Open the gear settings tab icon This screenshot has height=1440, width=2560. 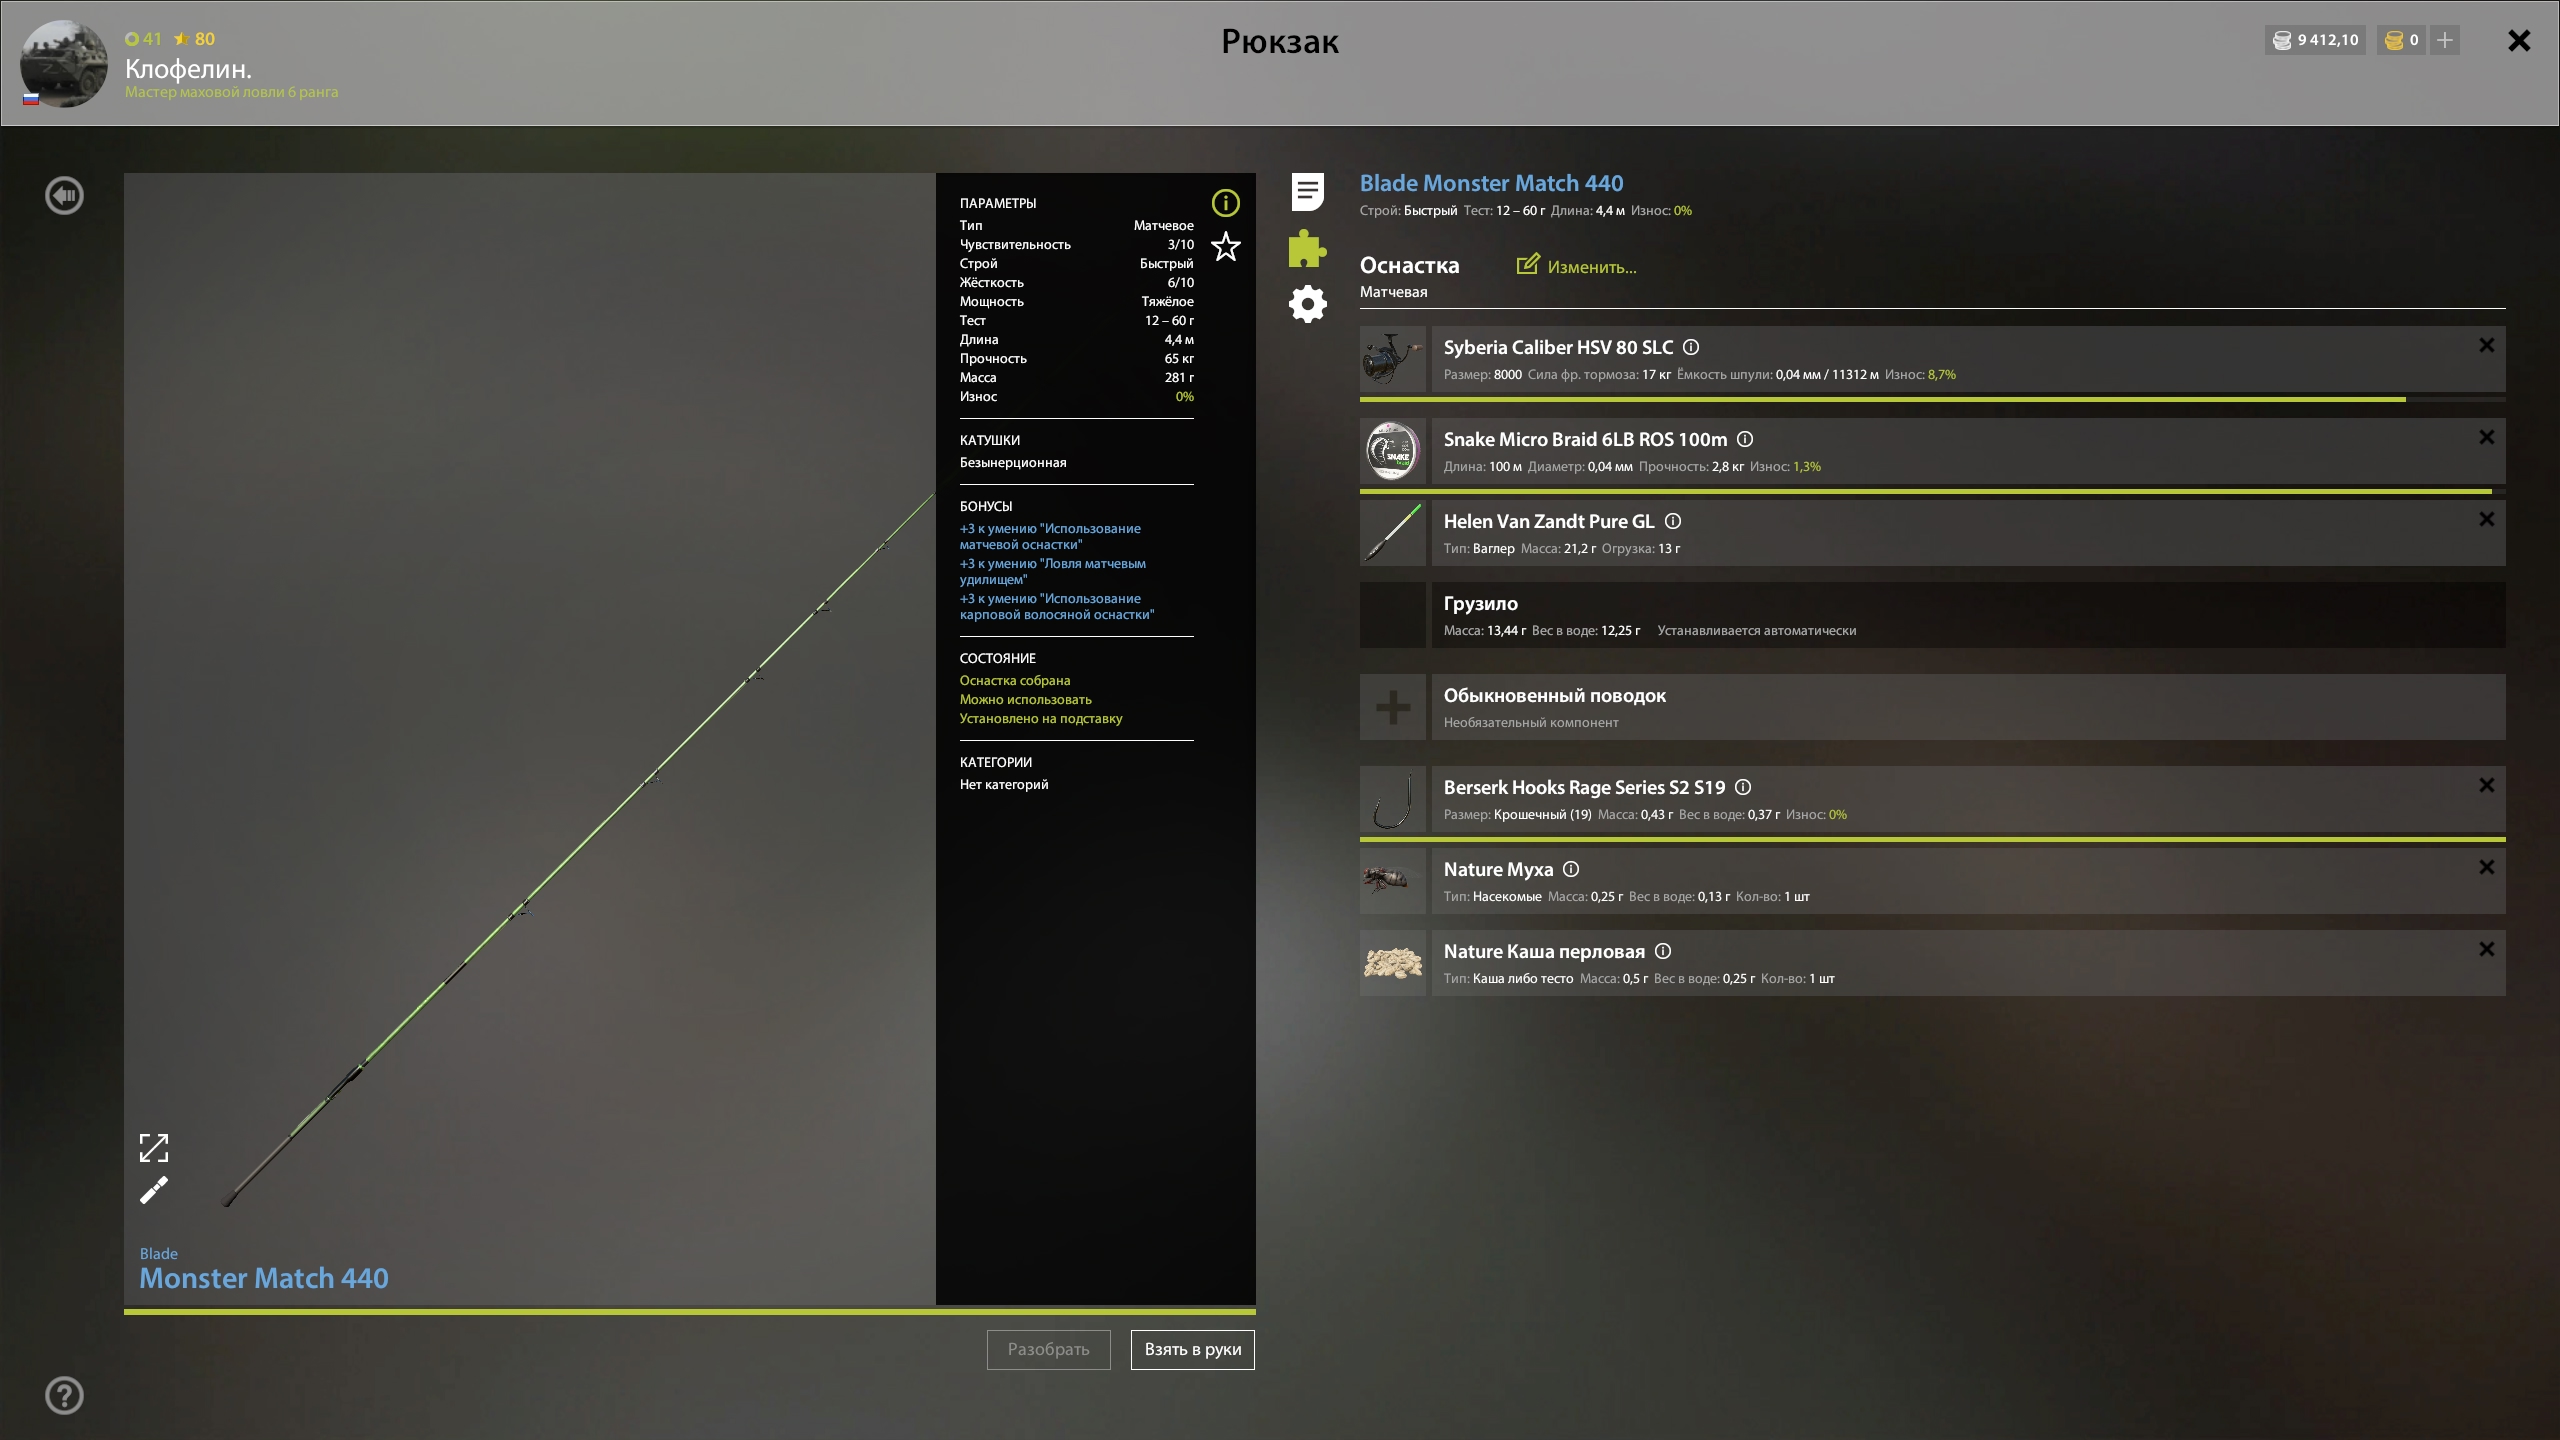pyautogui.click(x=1307, y=304)
